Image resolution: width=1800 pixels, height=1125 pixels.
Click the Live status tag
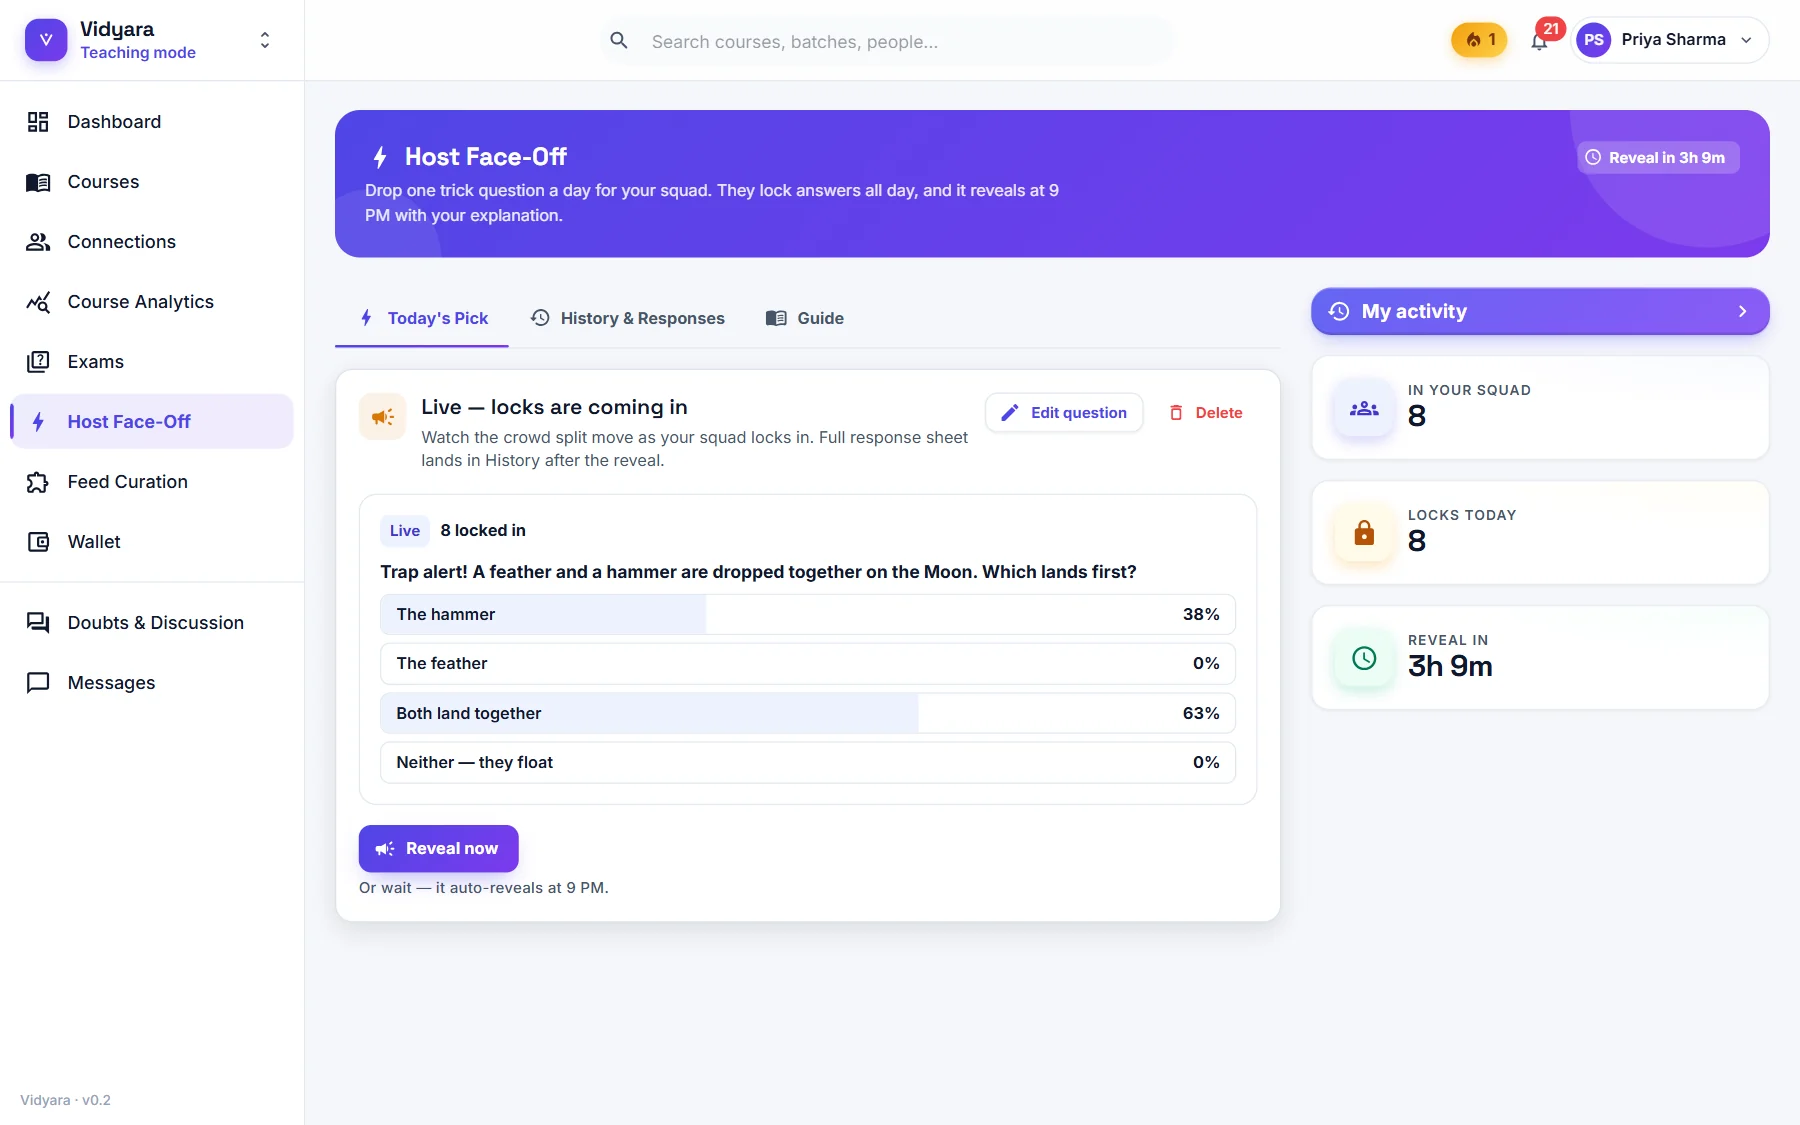[x=405, y=531]
